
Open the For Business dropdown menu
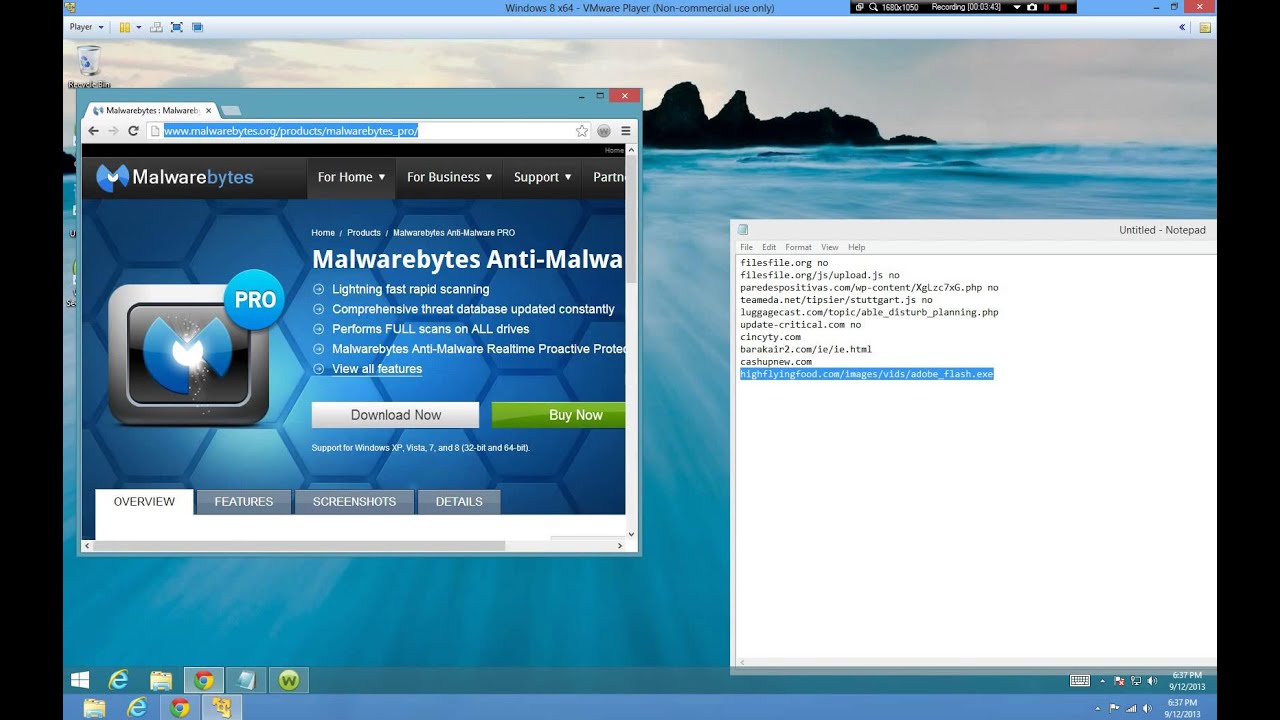click(449, 177)
